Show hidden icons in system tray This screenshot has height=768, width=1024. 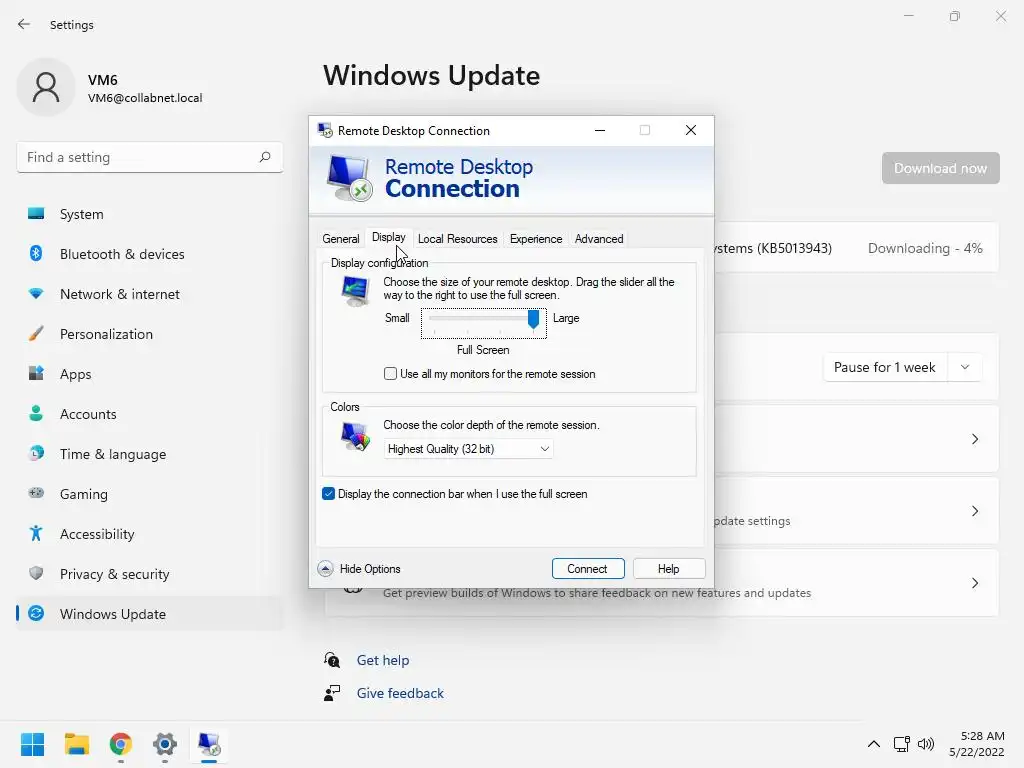click(x=874, y=744)
